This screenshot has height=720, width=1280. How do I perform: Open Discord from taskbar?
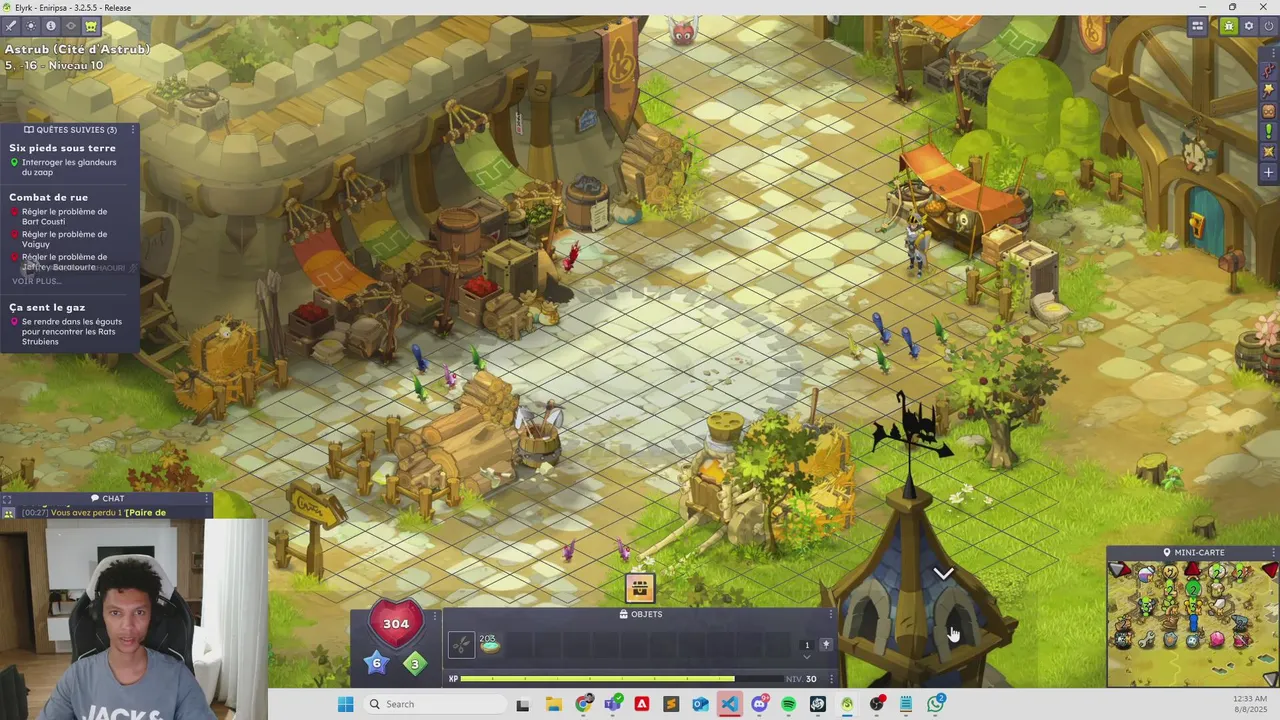759,704
